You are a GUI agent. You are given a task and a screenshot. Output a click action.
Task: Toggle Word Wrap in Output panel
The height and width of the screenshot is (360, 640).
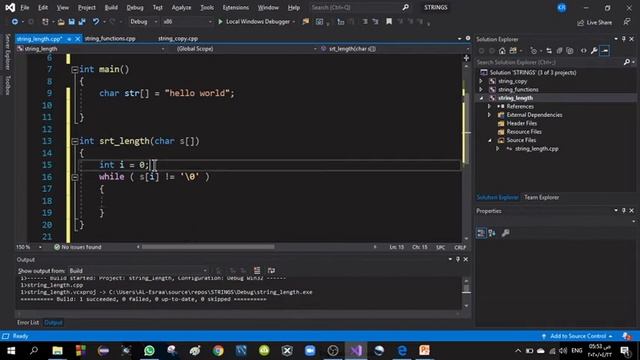(x=271, y=271)
